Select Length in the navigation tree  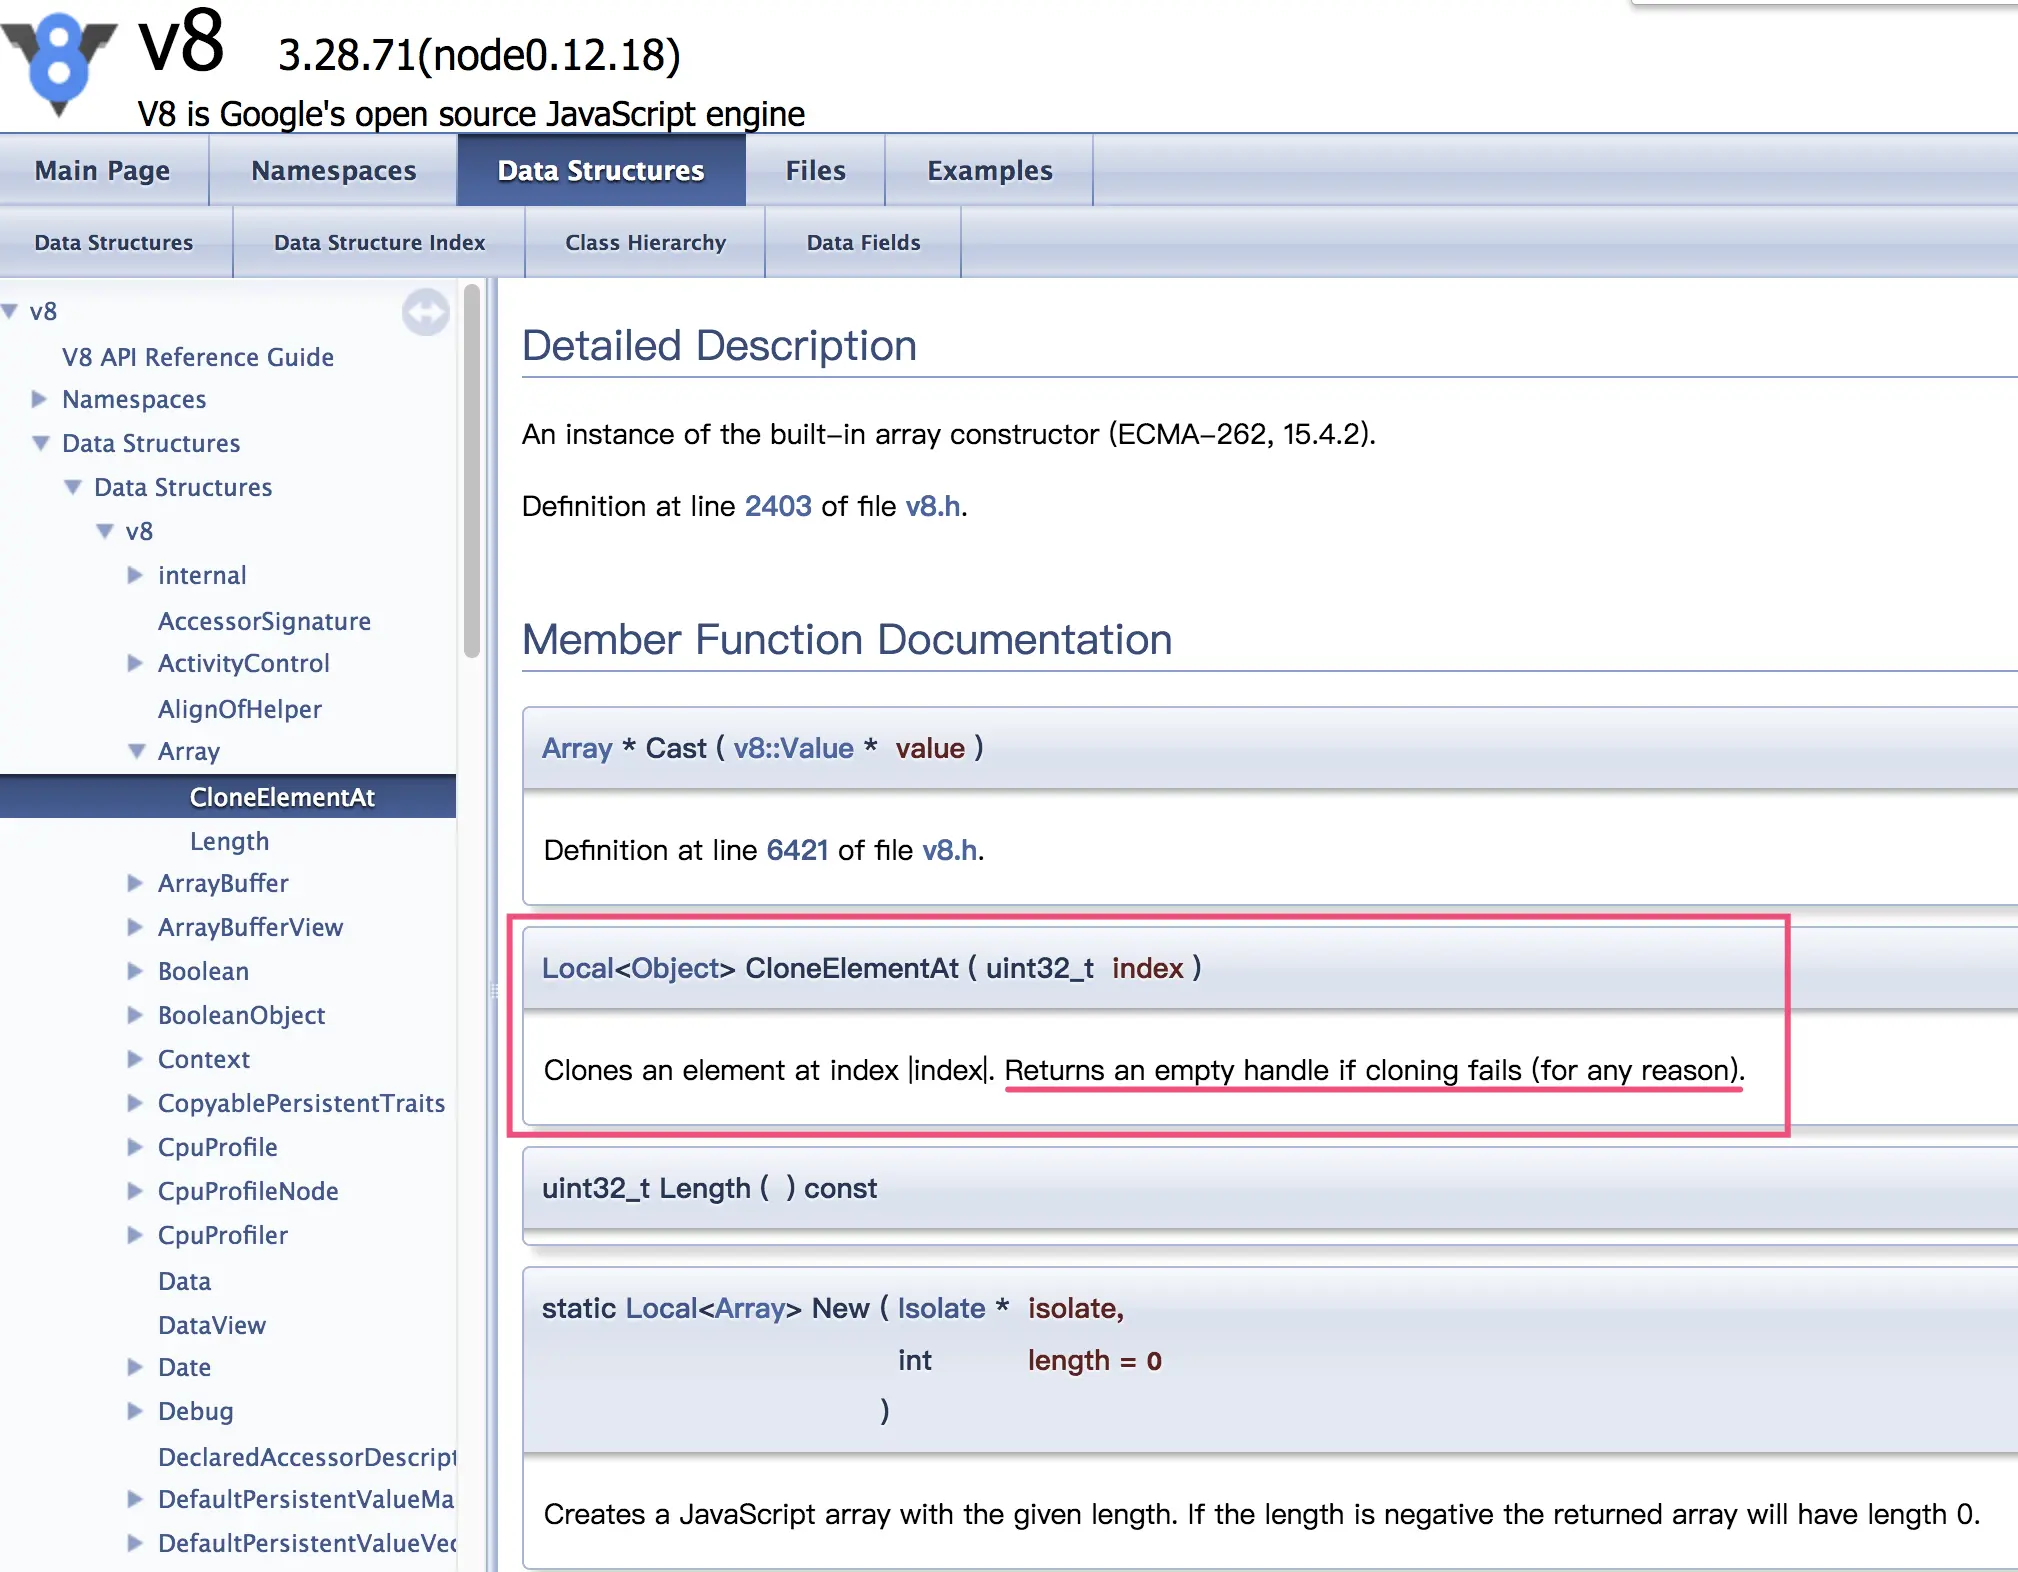point(229,841)
